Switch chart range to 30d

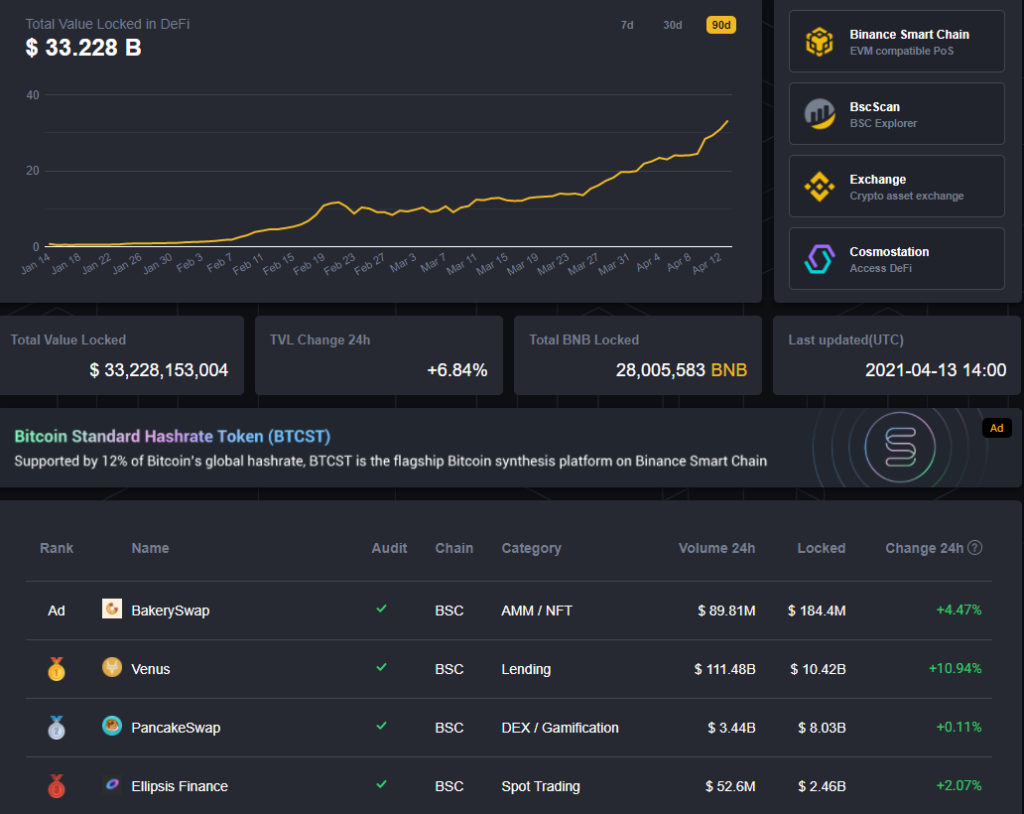click(672, 25)
